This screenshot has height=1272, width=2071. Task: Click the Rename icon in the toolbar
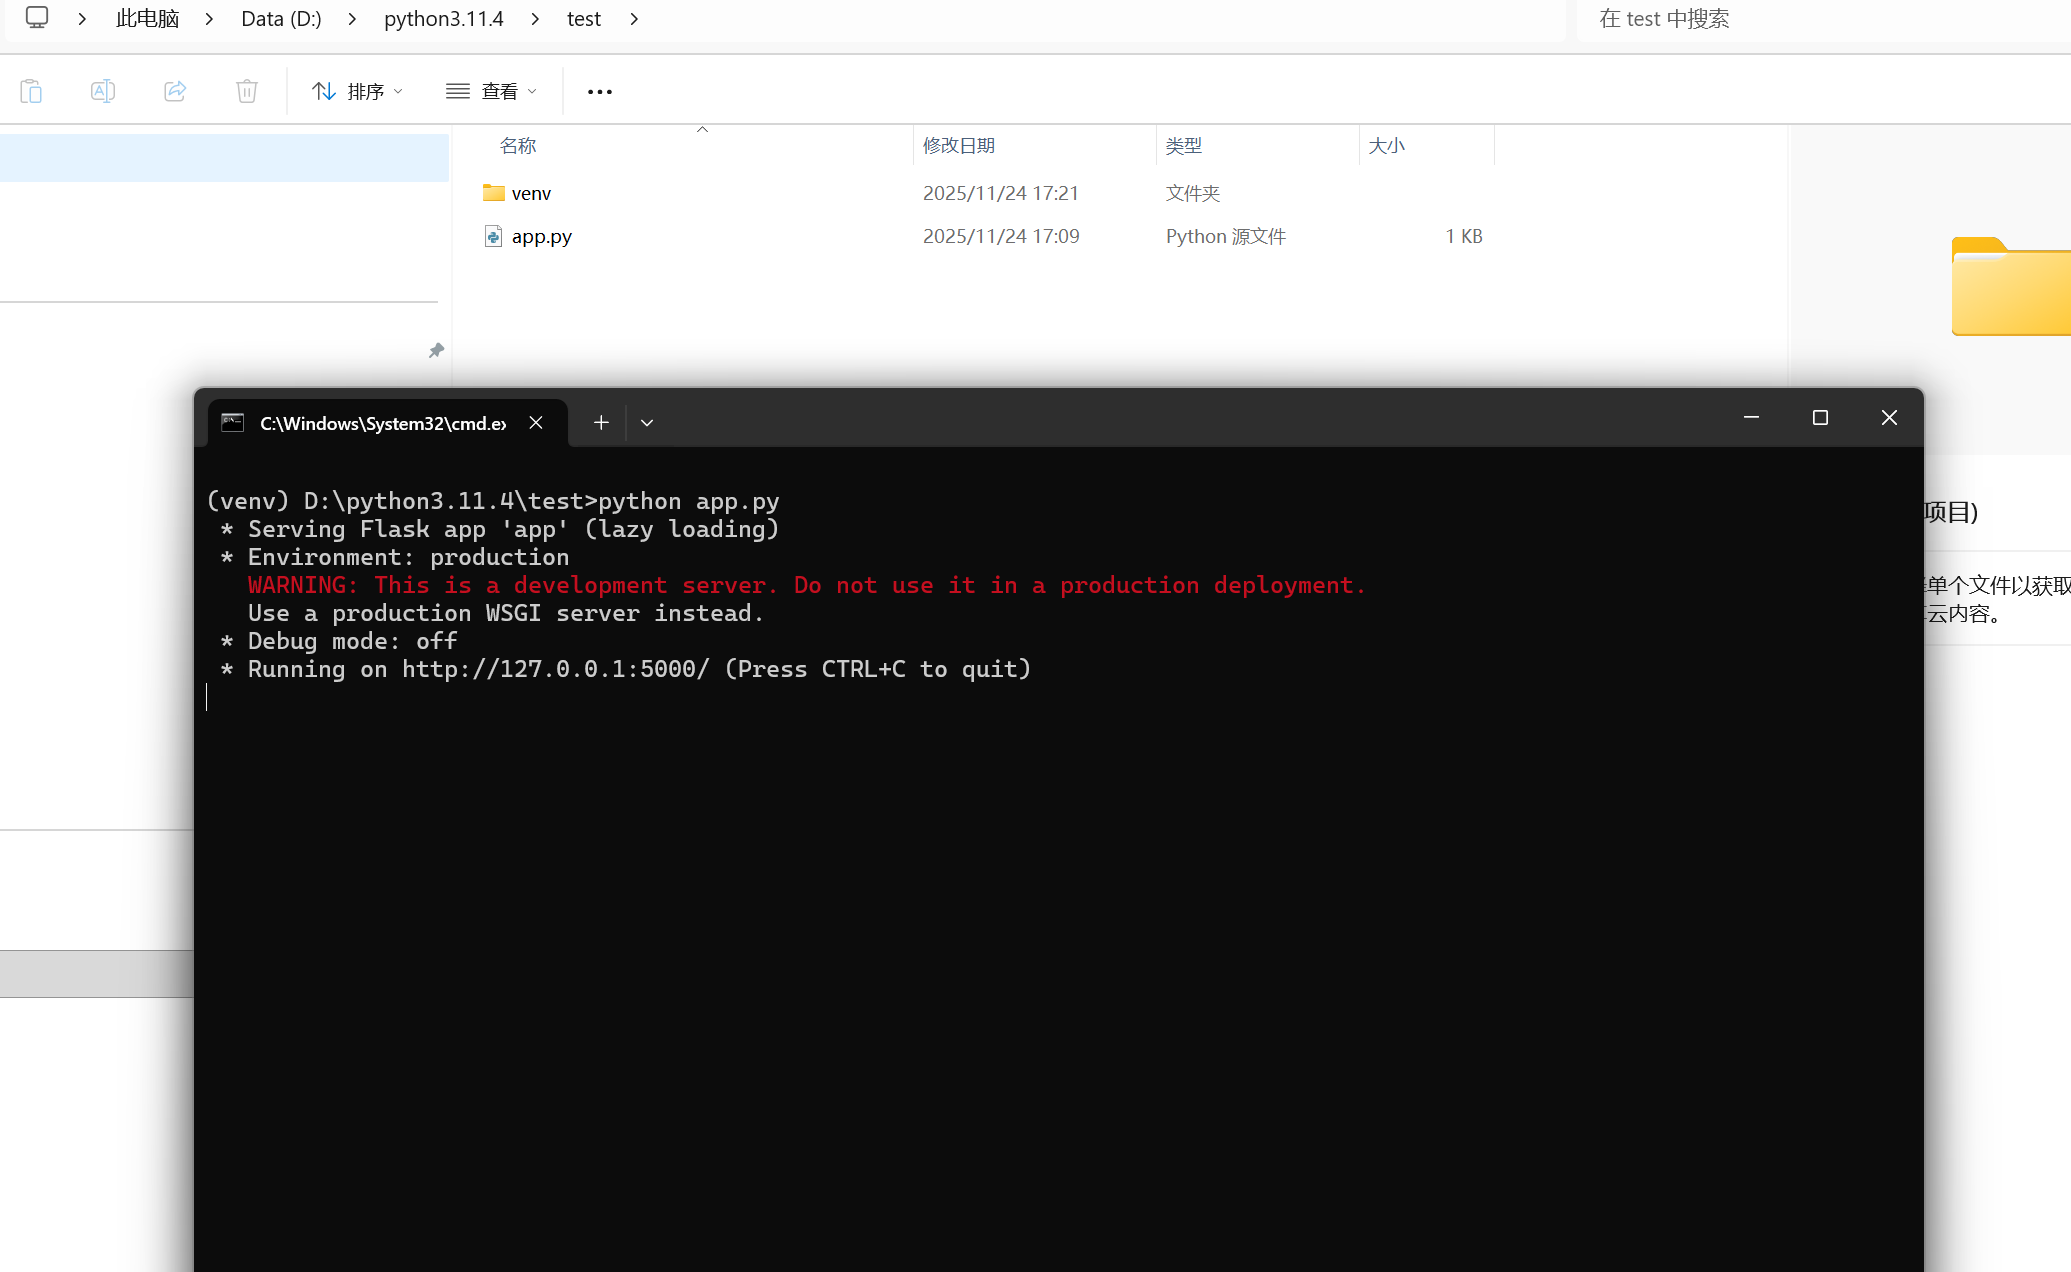coord(103,90)
